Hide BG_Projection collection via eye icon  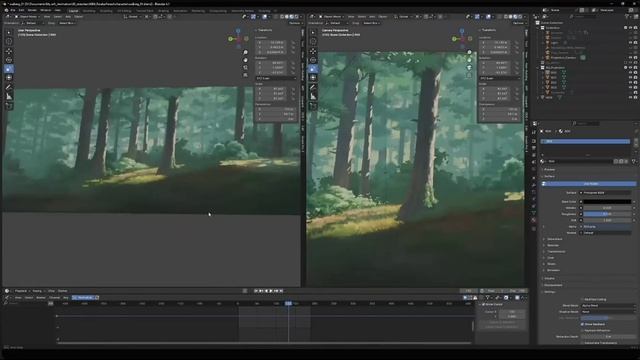click(x=631, y=67)
